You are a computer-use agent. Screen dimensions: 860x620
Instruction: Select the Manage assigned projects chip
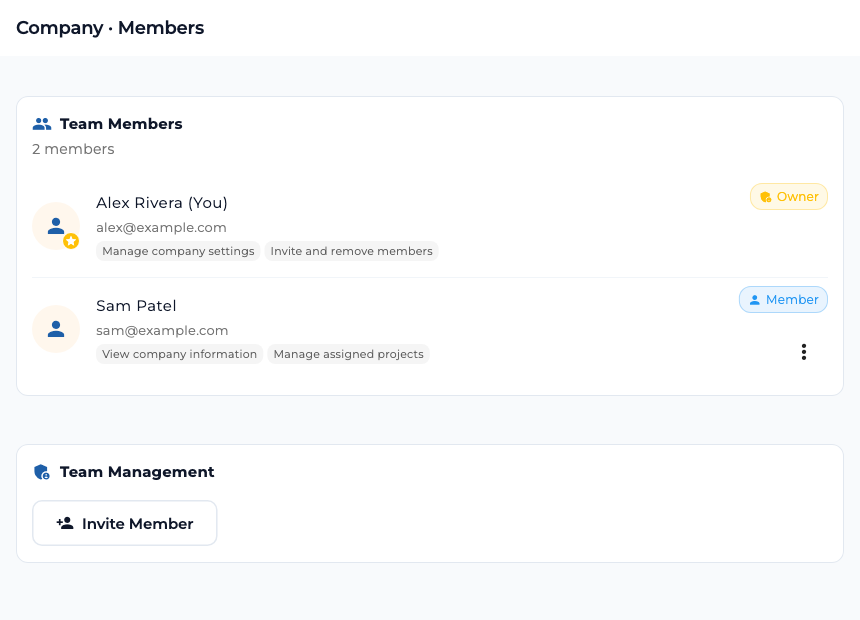348,354
